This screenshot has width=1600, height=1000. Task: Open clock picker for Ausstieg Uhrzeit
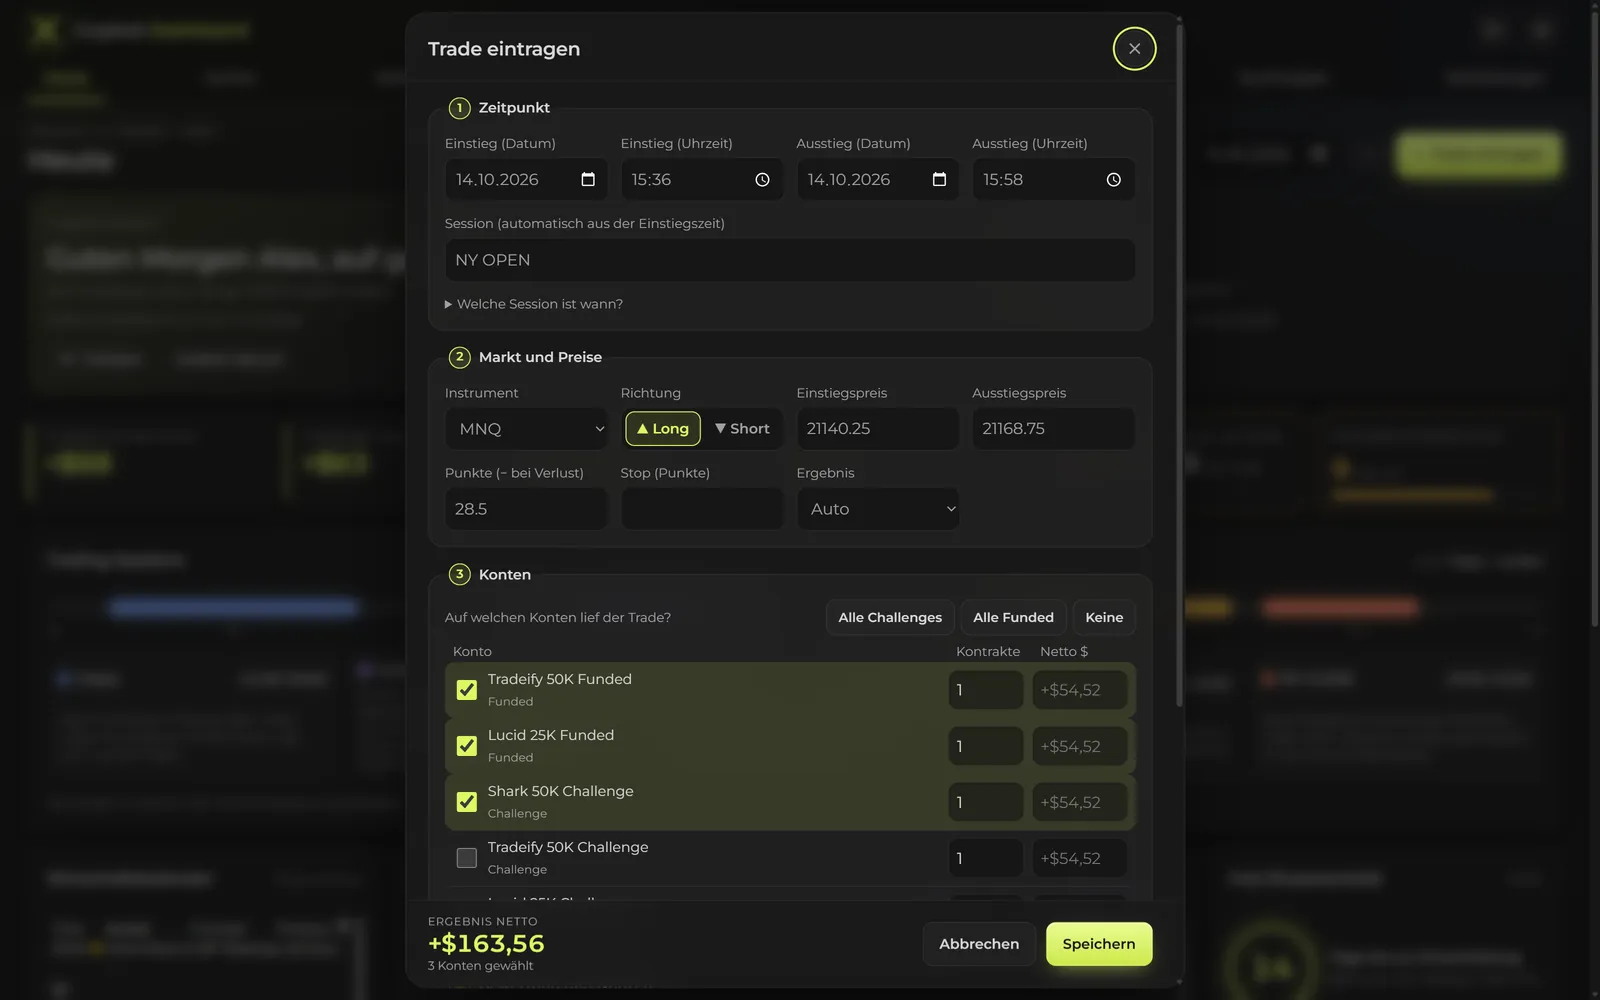point(1113,179)
